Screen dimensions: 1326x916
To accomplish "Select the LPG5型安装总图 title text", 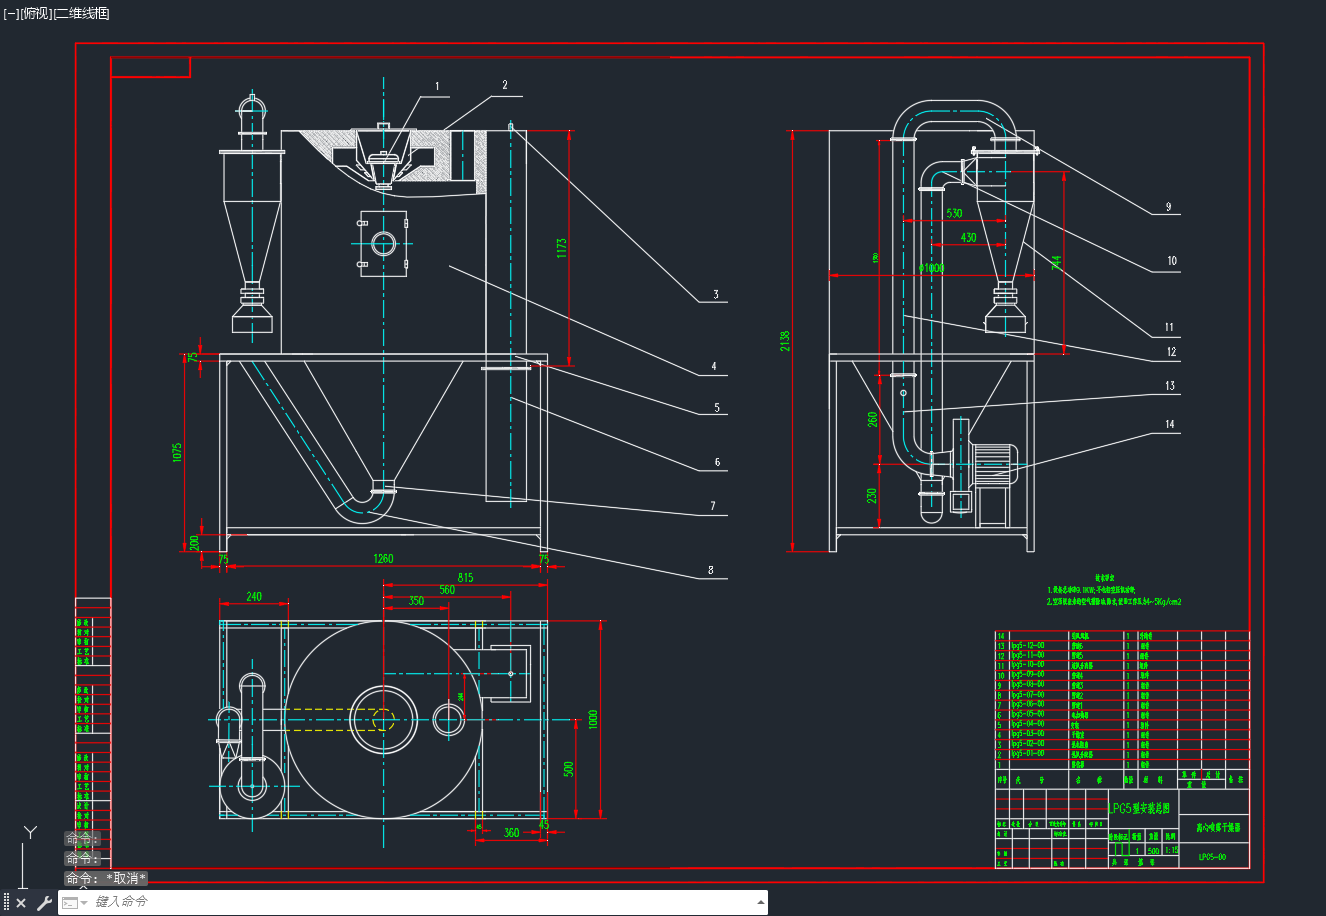I will [x=1139, y=808].
